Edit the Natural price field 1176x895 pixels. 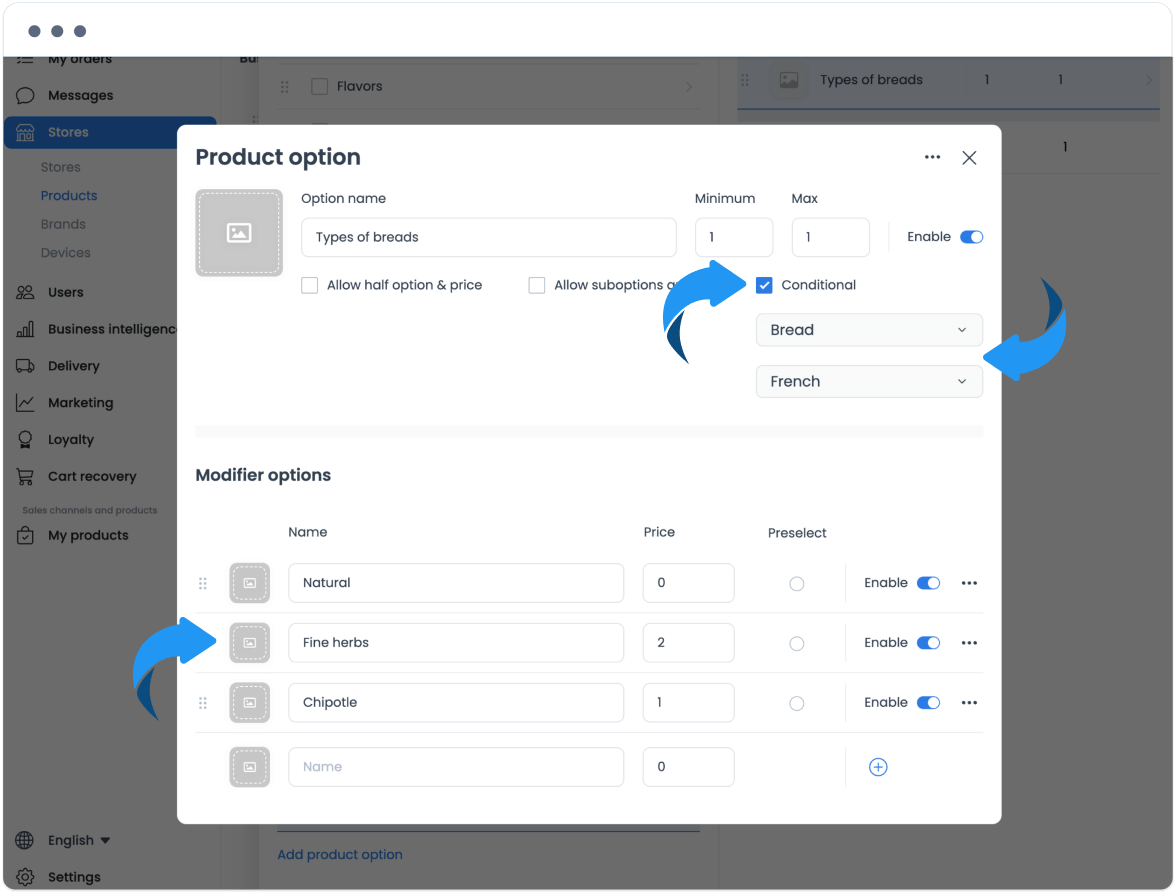(688, 583)
